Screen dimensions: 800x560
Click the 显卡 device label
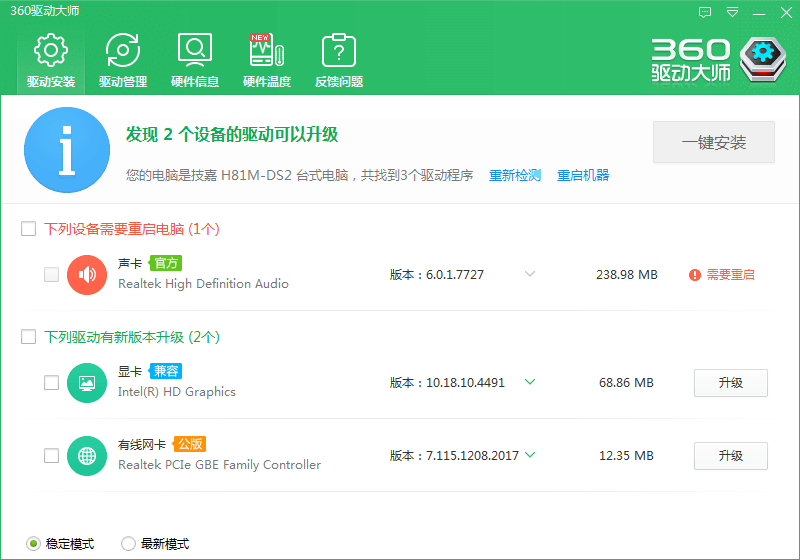click(x=130, y=371)
